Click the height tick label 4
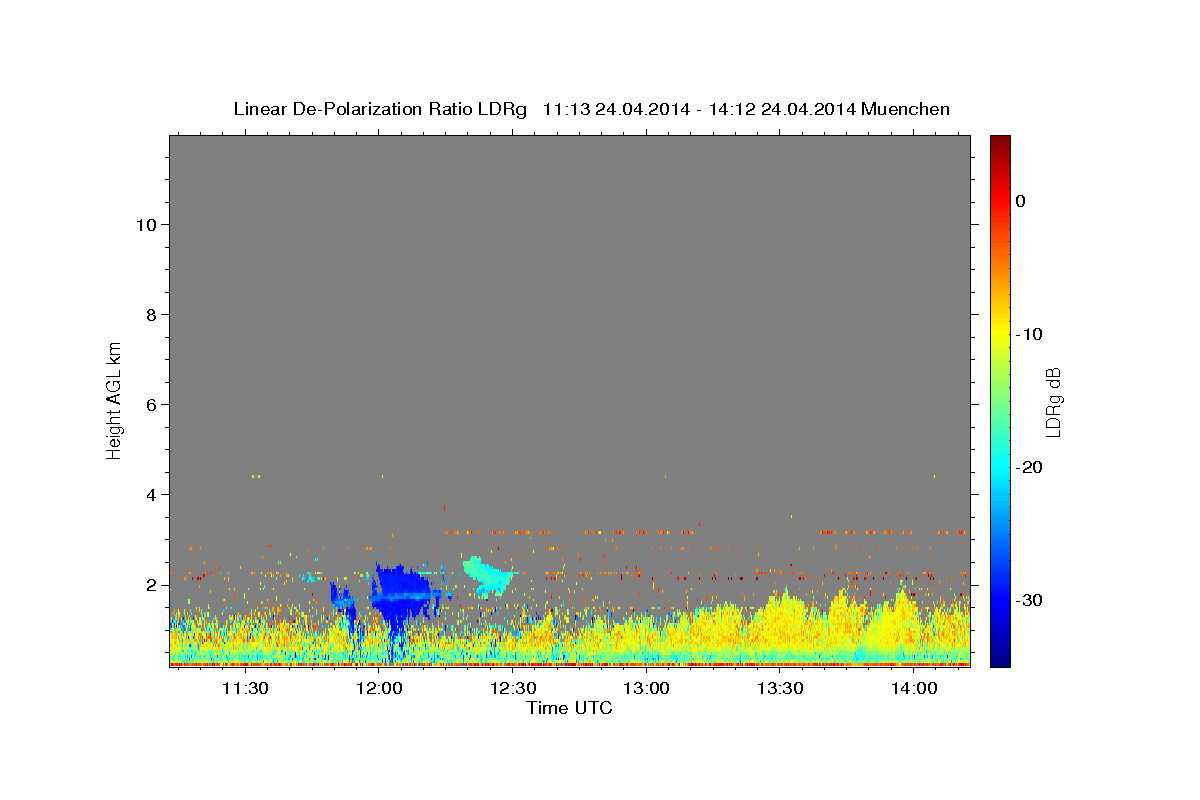 coord(151,495)
